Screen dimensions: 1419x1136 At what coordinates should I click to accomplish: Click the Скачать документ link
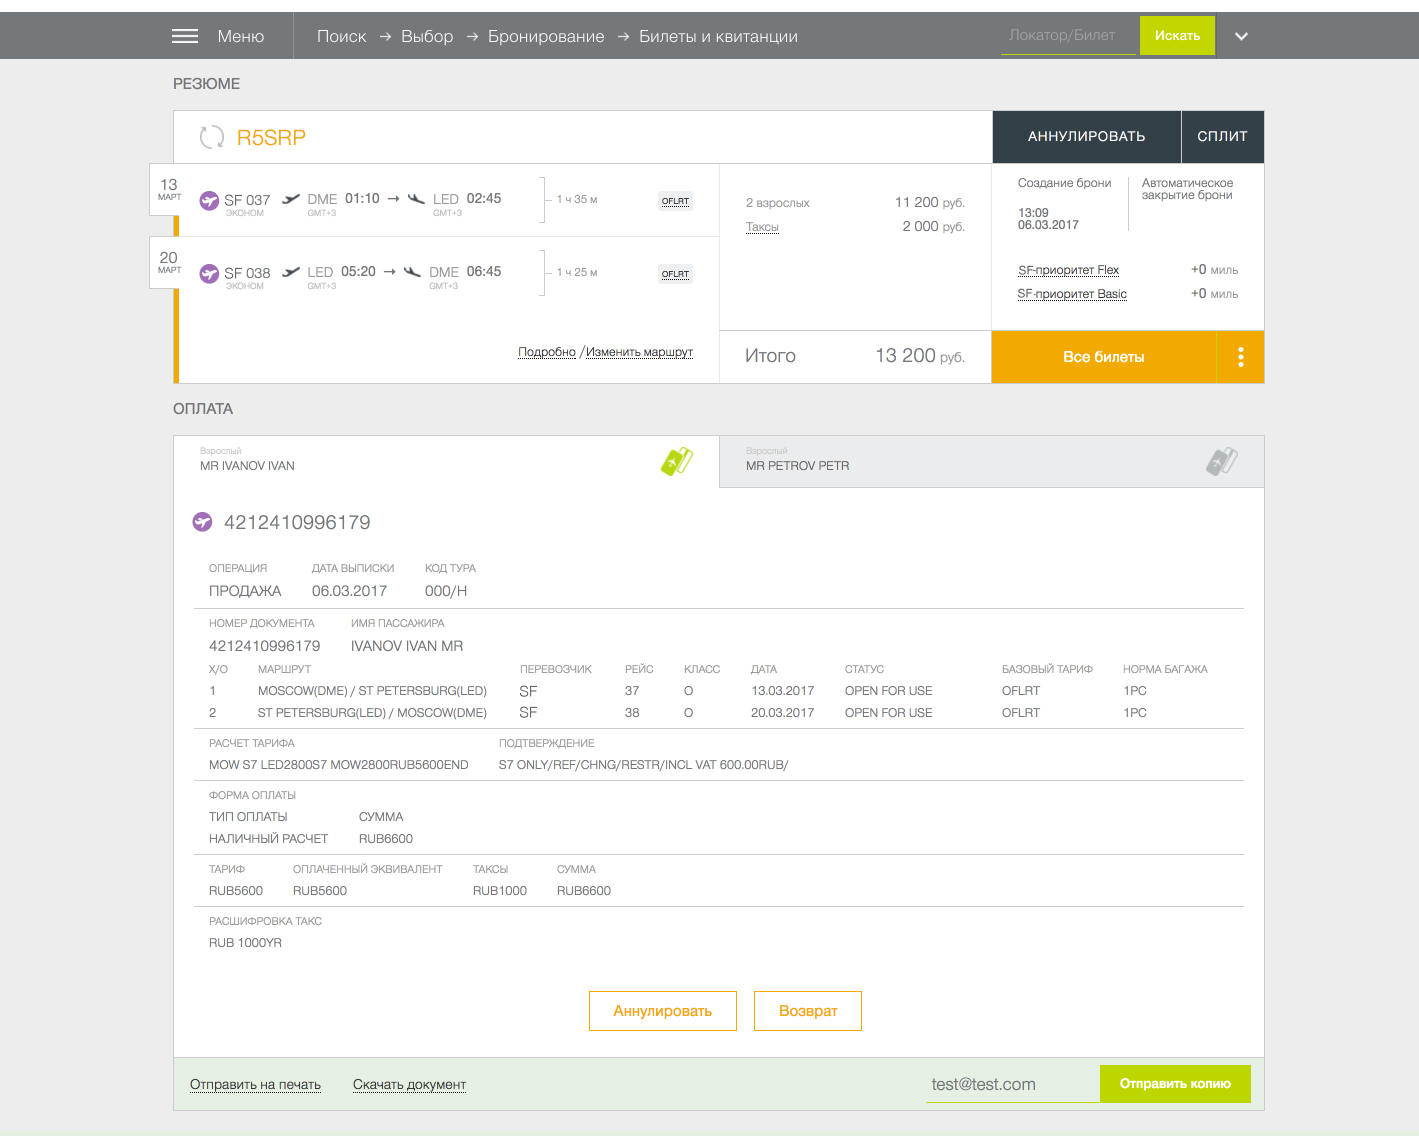[x=409, y=1085]
